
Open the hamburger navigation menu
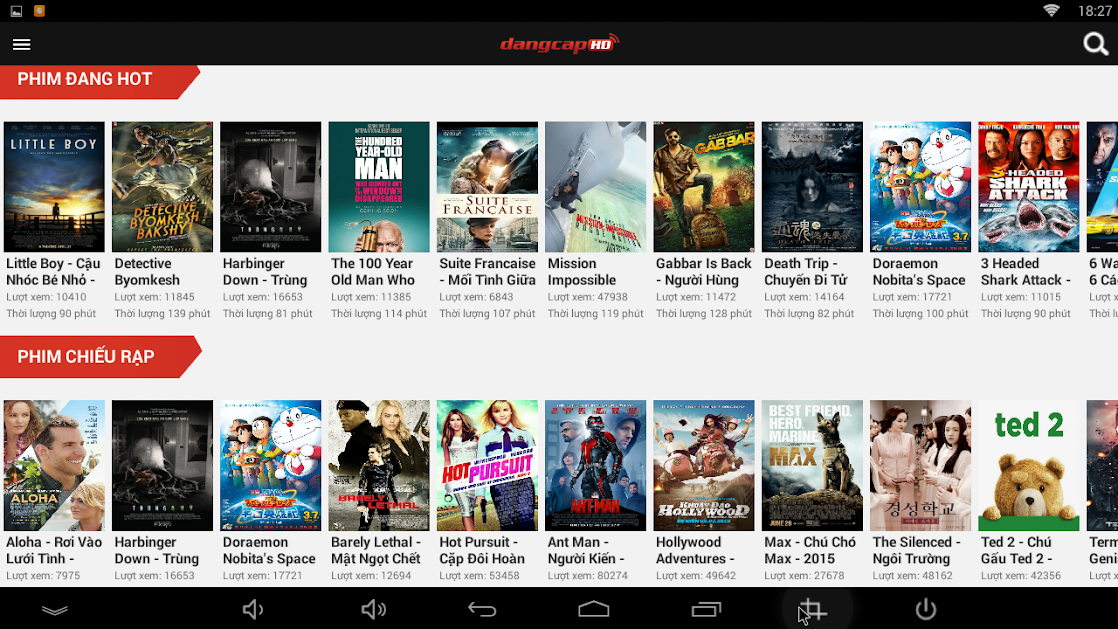pyautogui.click(x=21, y=44)
